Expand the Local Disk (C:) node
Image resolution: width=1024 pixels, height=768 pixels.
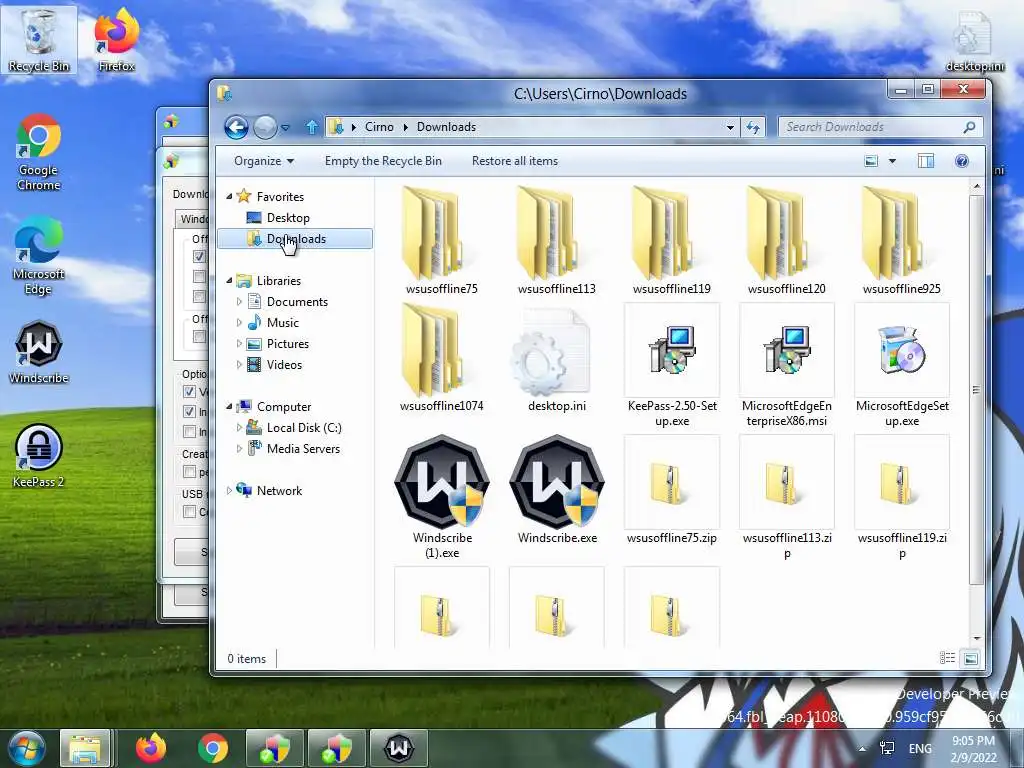click(239, 428)
